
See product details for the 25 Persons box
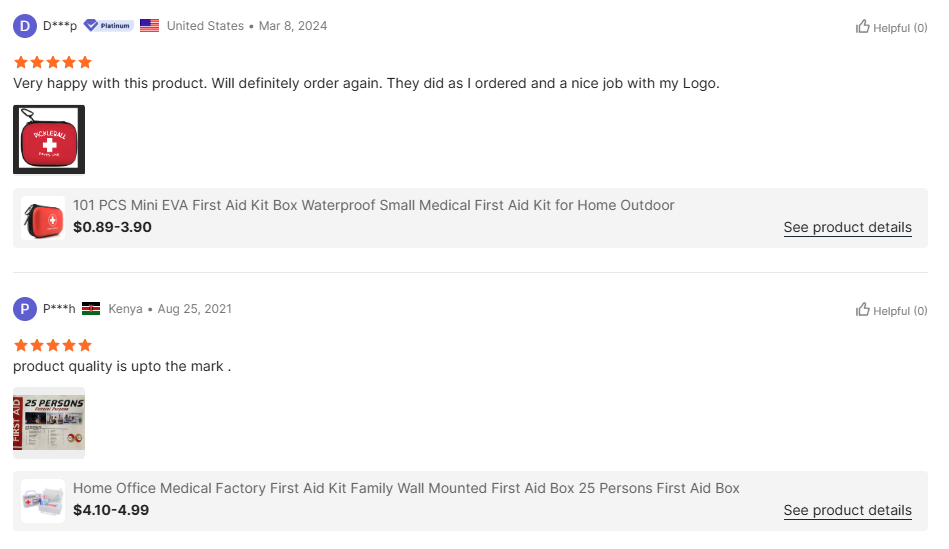[x=847, y=510]
